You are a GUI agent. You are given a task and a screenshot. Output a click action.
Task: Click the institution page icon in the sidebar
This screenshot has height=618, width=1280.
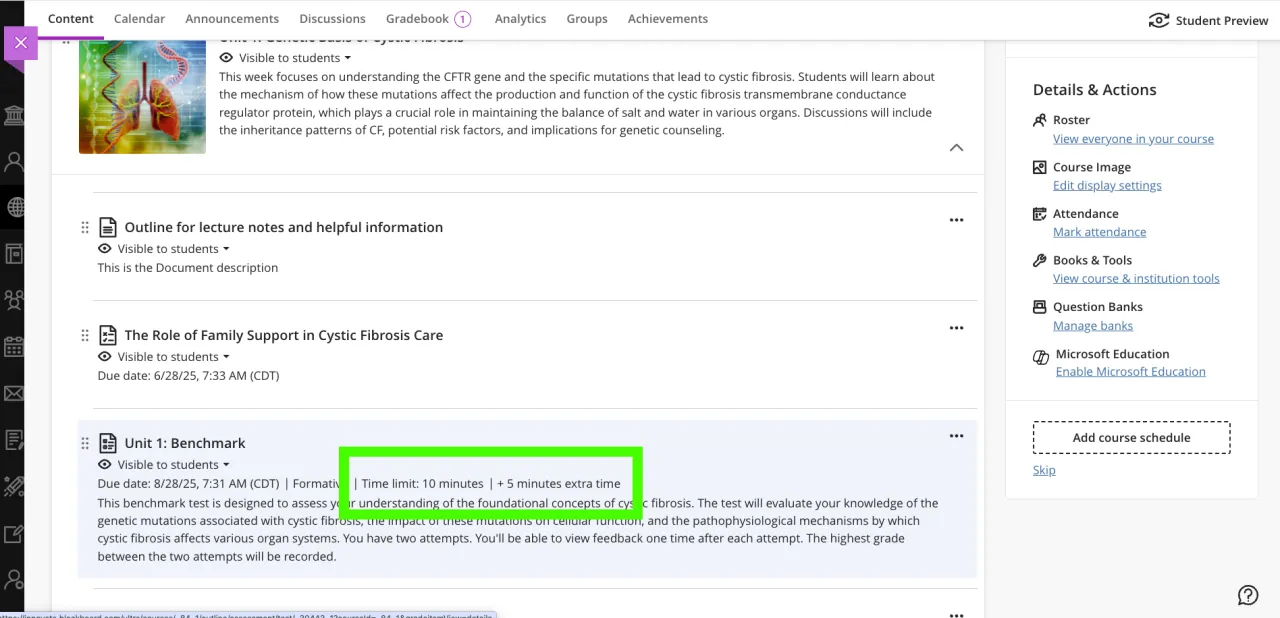click(14, 115)
